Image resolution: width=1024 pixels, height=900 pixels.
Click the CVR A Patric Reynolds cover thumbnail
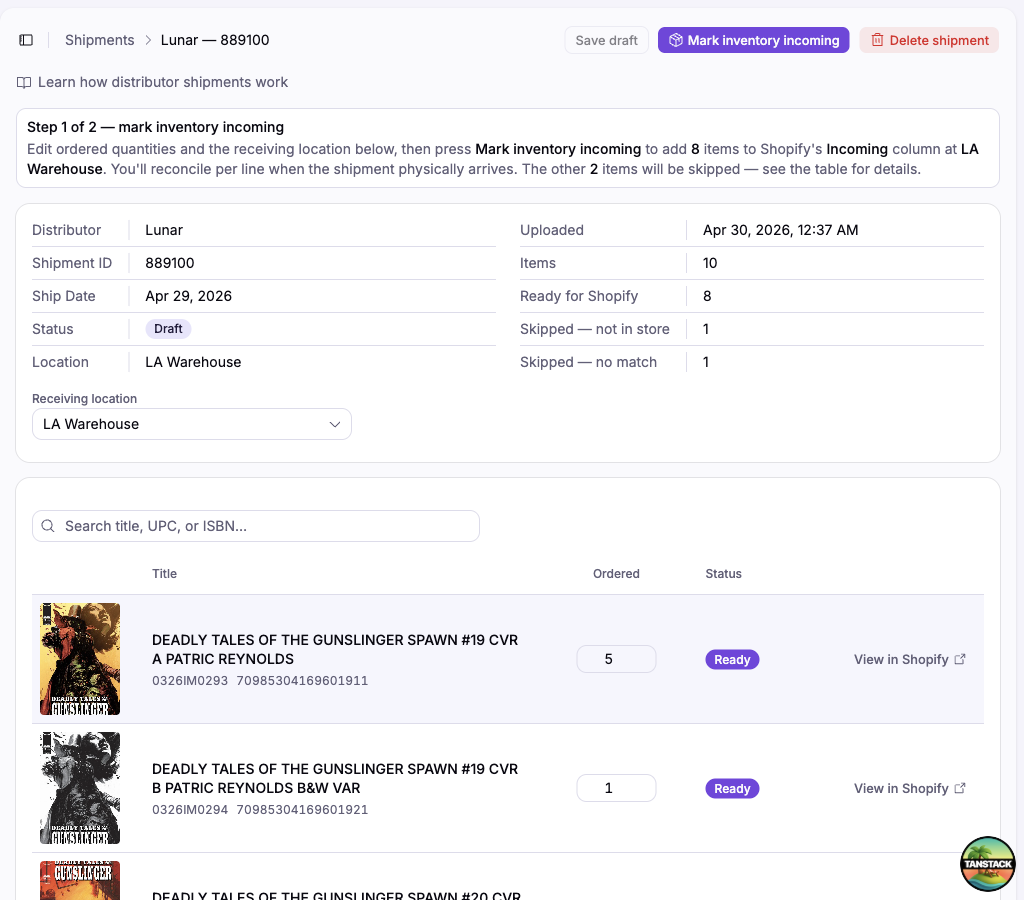pyautogui.click(x=80, y=659)
